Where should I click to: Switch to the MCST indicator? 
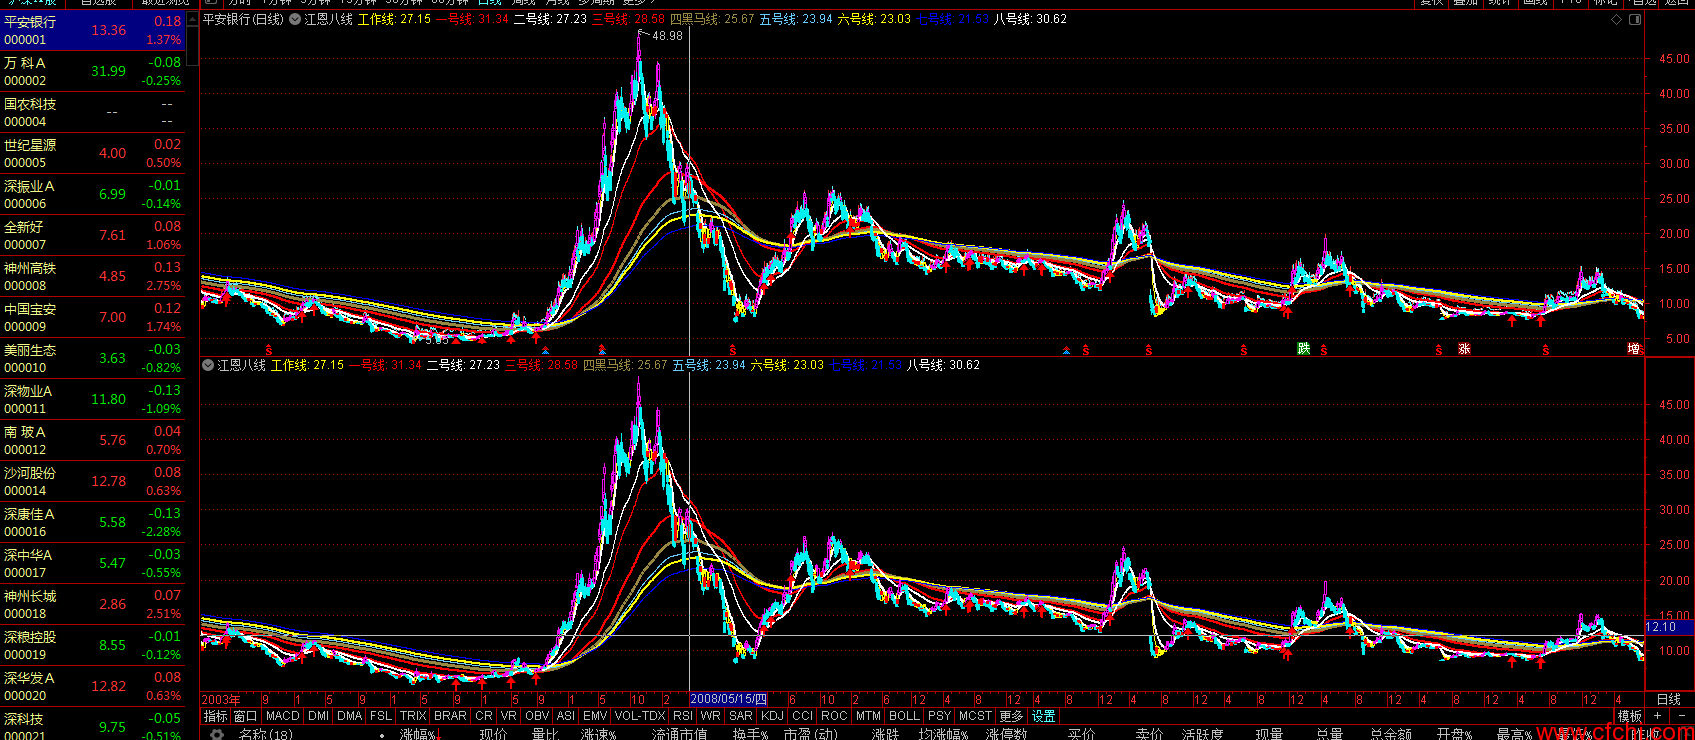(975, 716)
